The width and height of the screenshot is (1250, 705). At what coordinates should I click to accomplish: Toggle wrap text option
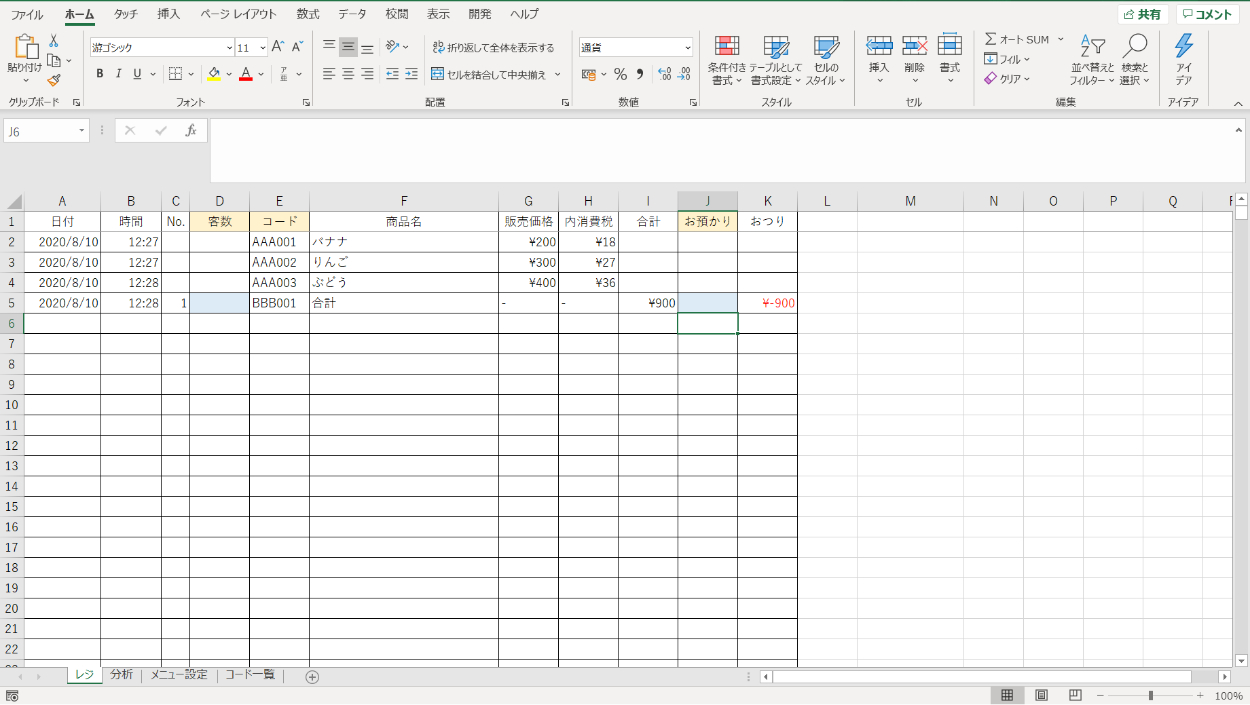493,47
